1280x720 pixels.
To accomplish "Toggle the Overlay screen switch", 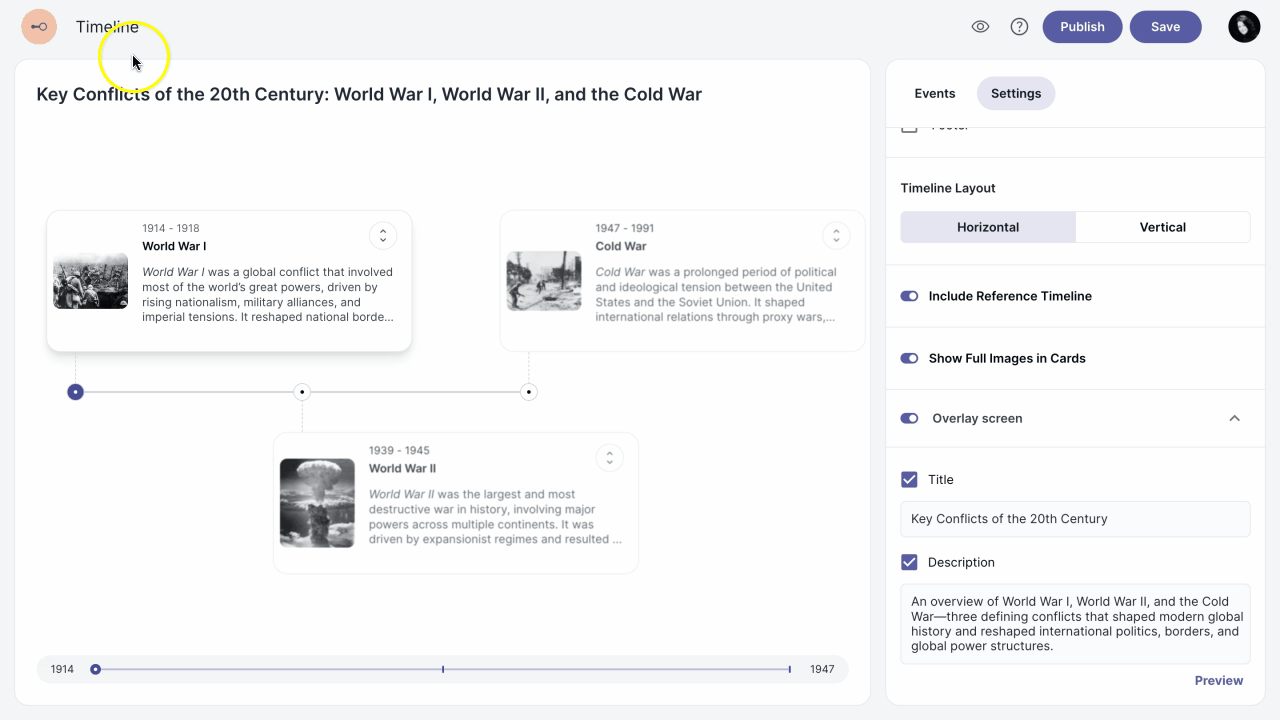I will click(x=909, y=419).
